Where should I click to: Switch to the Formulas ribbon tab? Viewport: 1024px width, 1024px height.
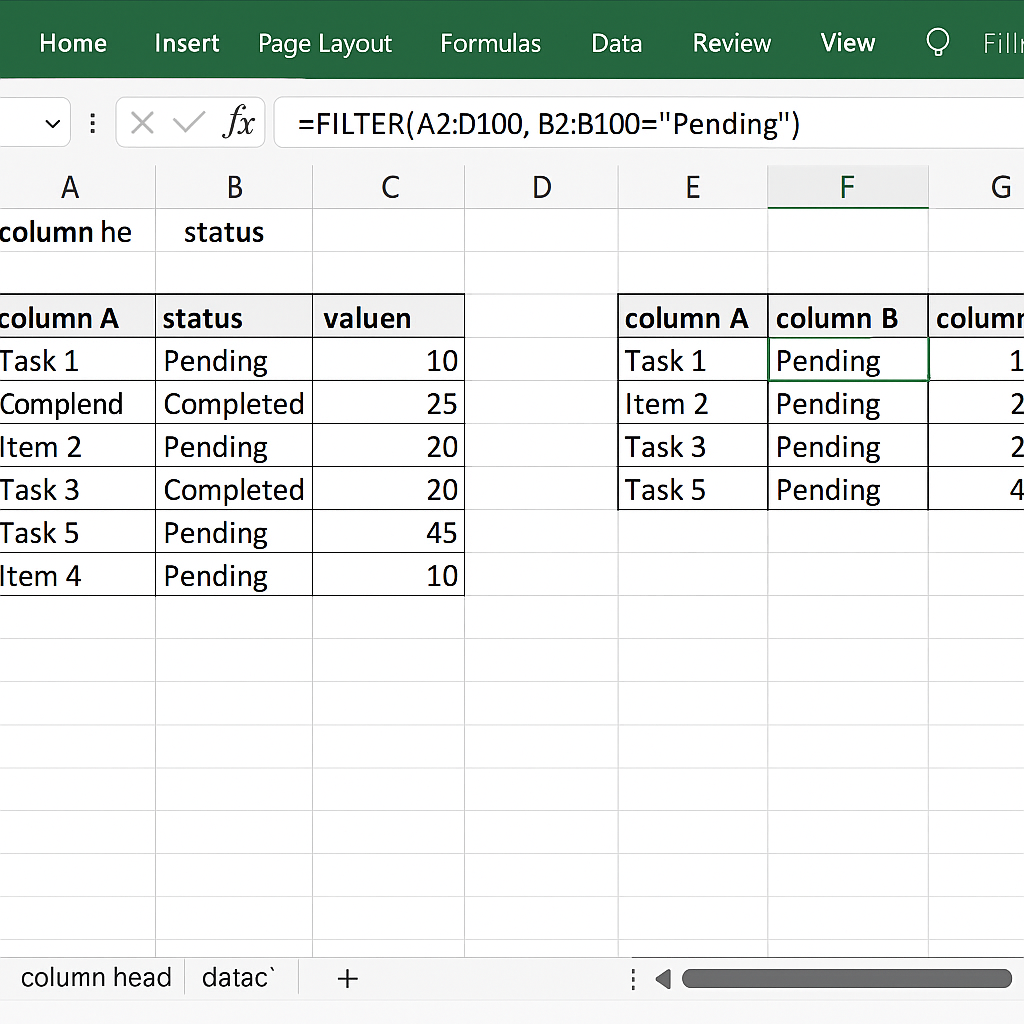(490, 43)
